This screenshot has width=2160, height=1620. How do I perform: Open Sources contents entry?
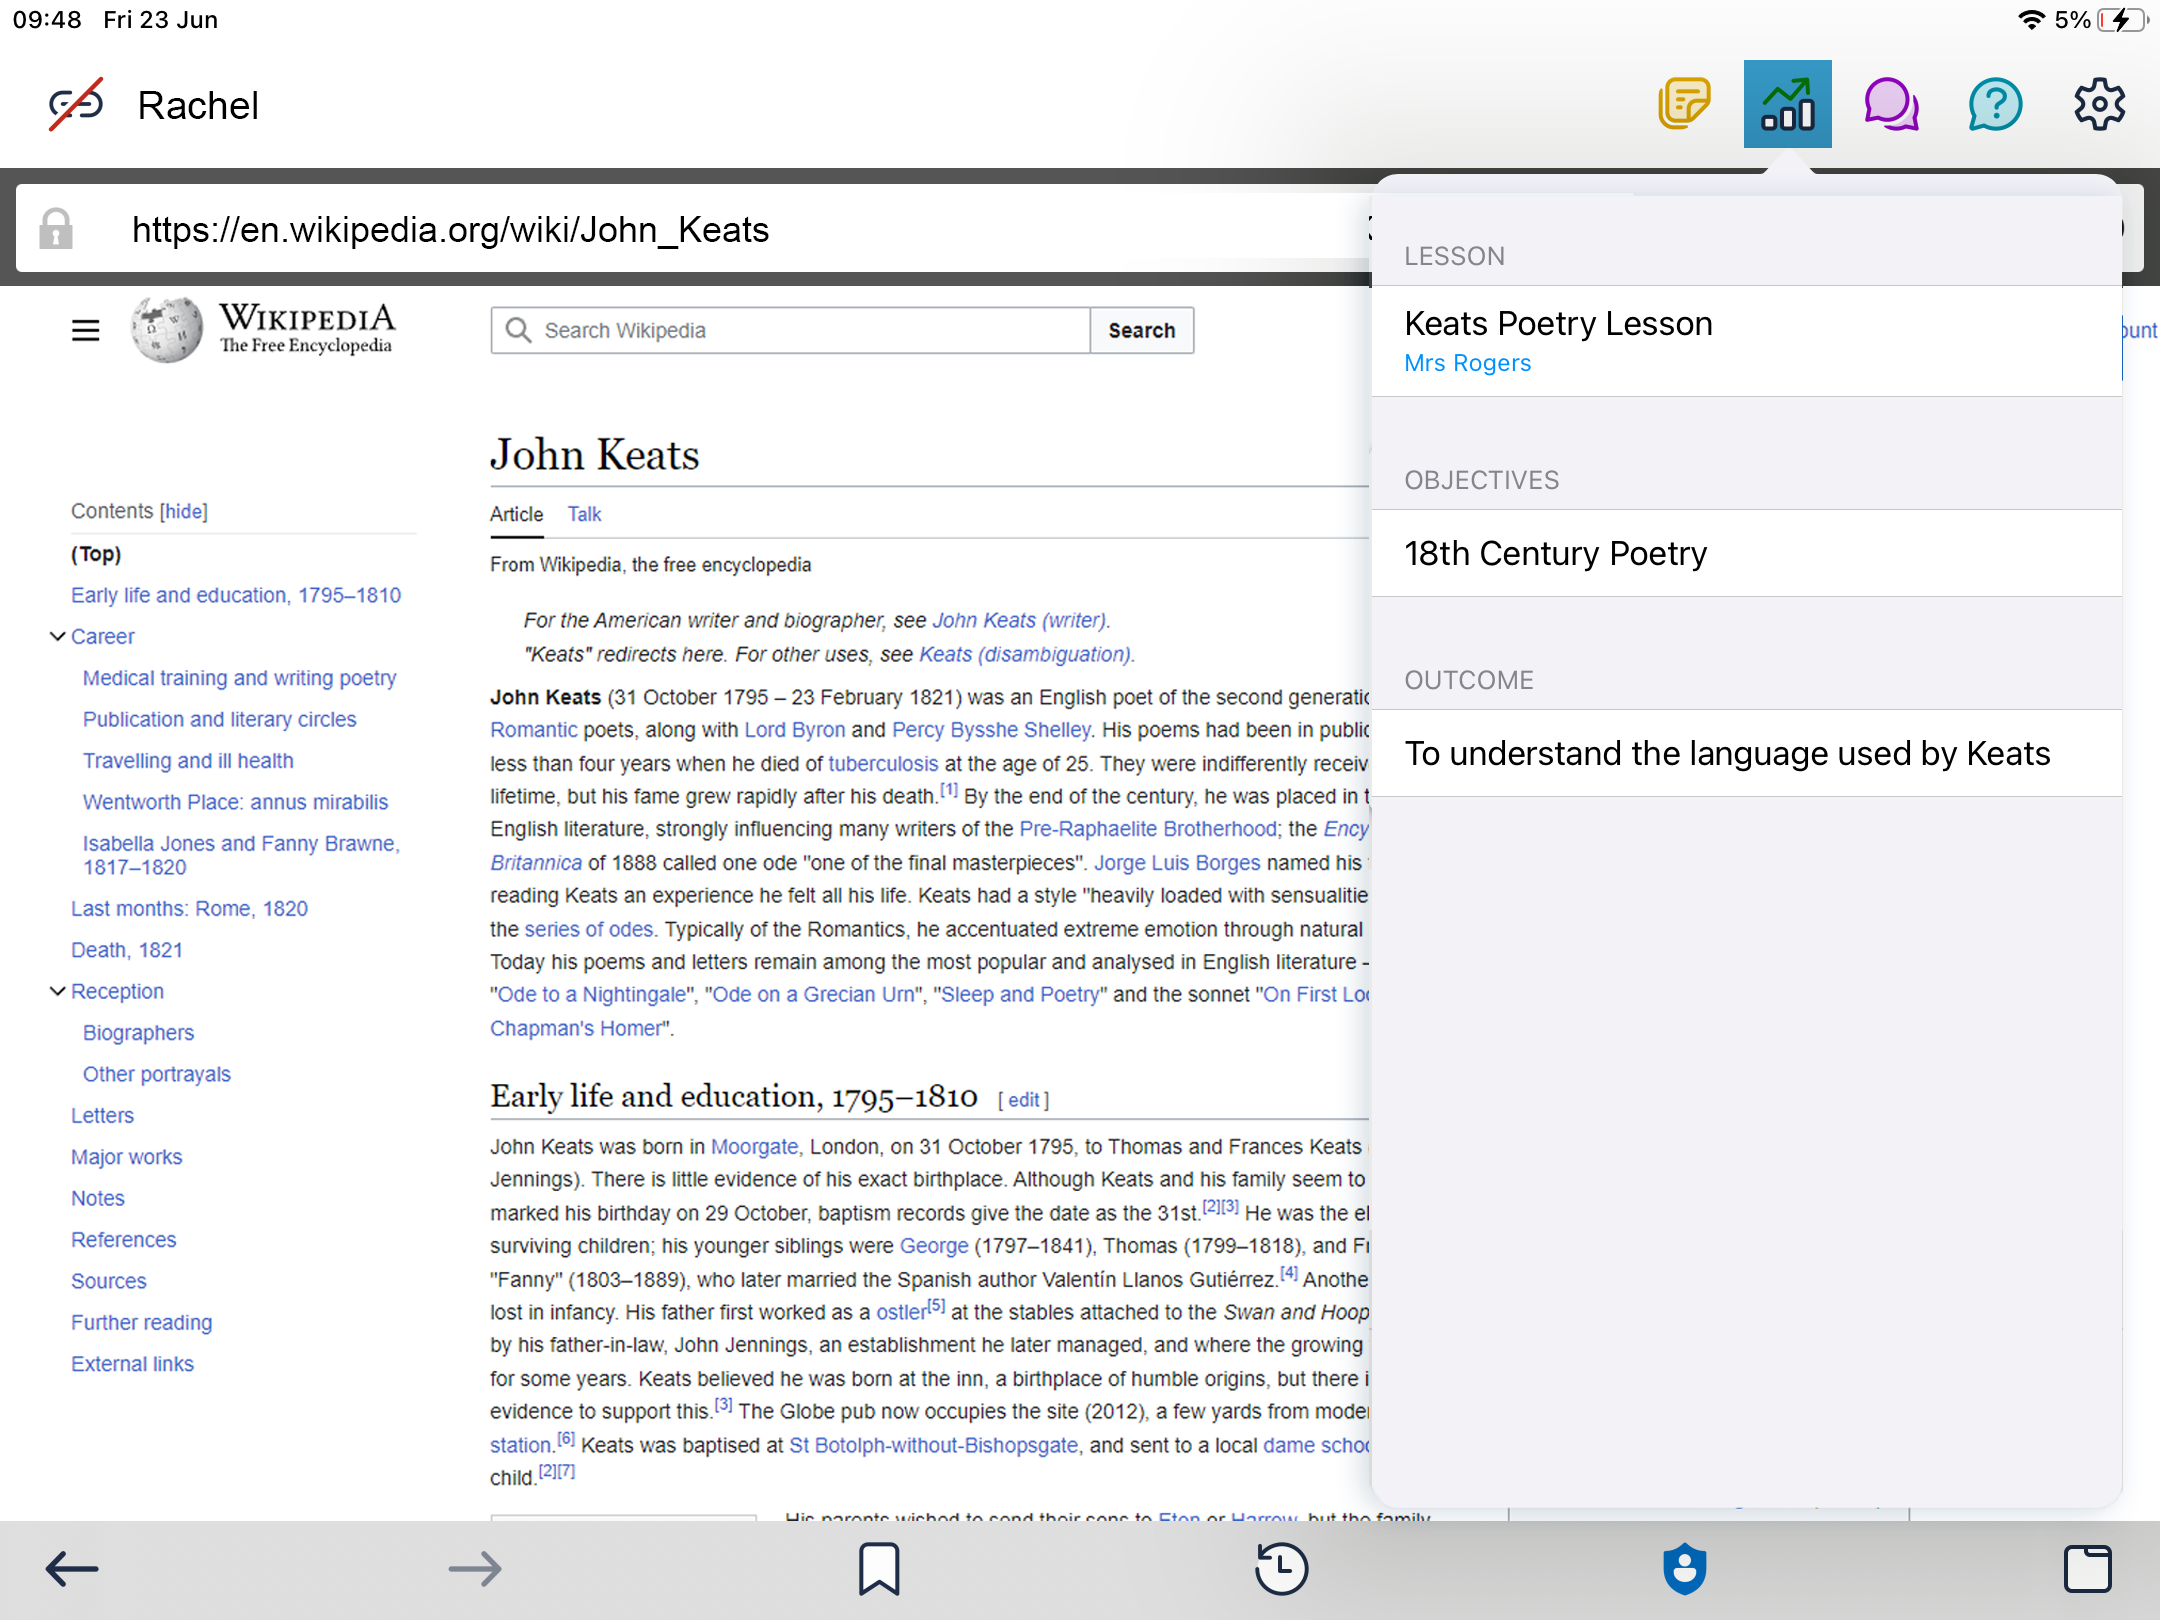pos(108,1281)
